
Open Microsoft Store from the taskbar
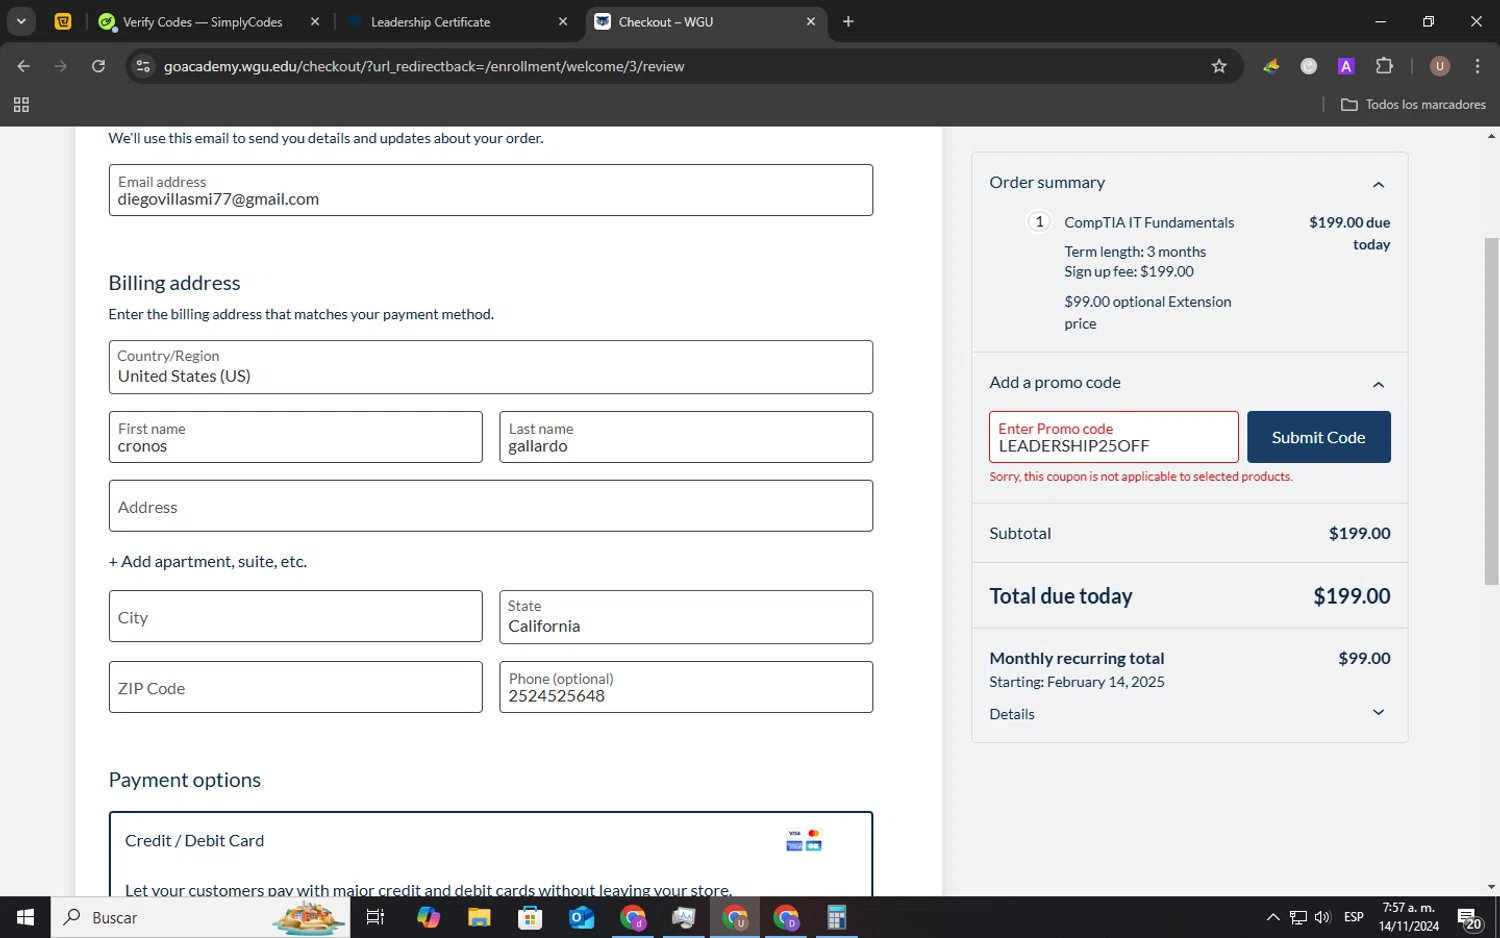click(530, 917)
